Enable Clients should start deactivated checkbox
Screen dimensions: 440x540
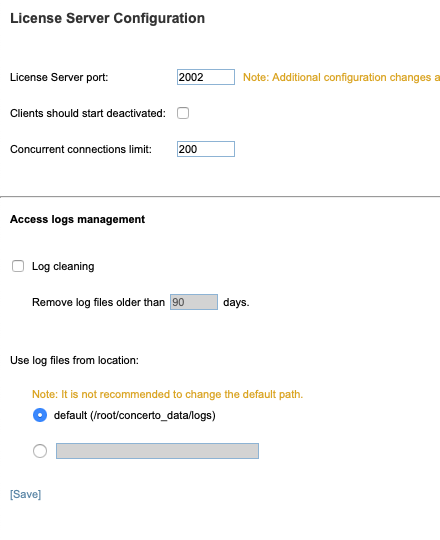183,113
